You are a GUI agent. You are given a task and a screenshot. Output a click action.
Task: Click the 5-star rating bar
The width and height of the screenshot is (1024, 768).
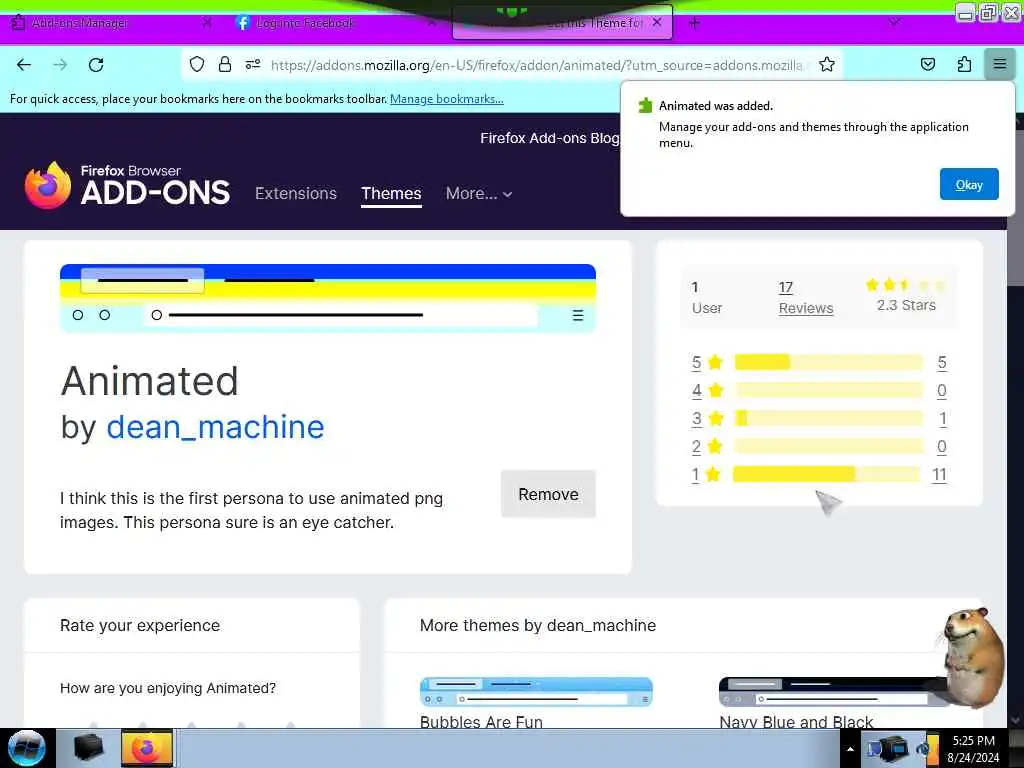tap(828, 362)
